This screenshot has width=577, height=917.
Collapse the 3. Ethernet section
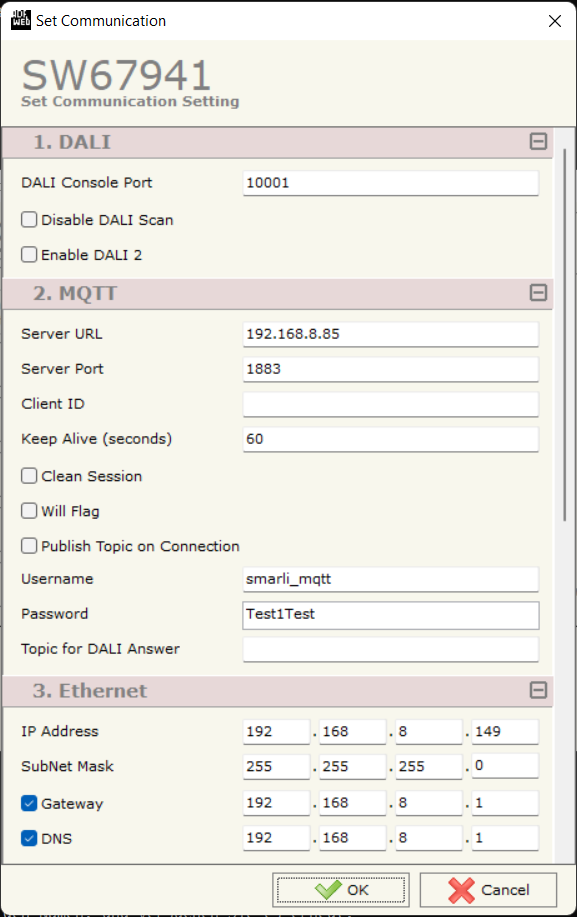(538, 690)
